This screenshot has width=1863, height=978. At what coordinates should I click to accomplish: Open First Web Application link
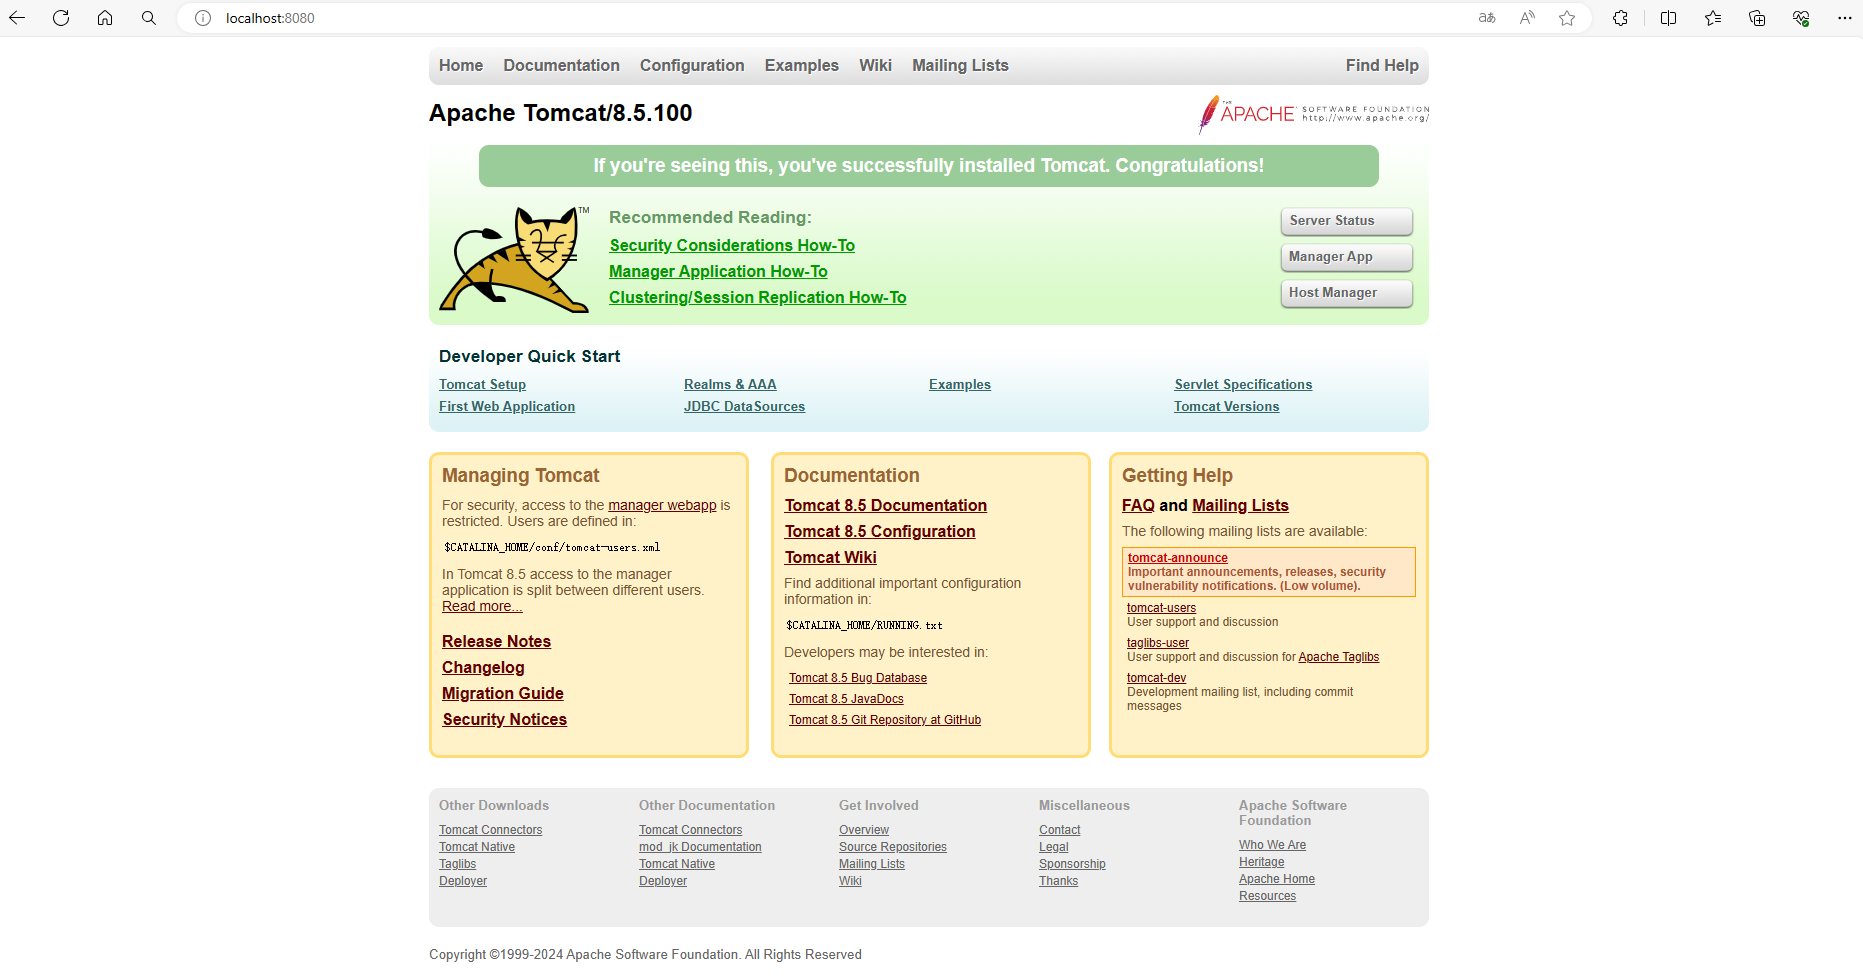click(507, 406)
